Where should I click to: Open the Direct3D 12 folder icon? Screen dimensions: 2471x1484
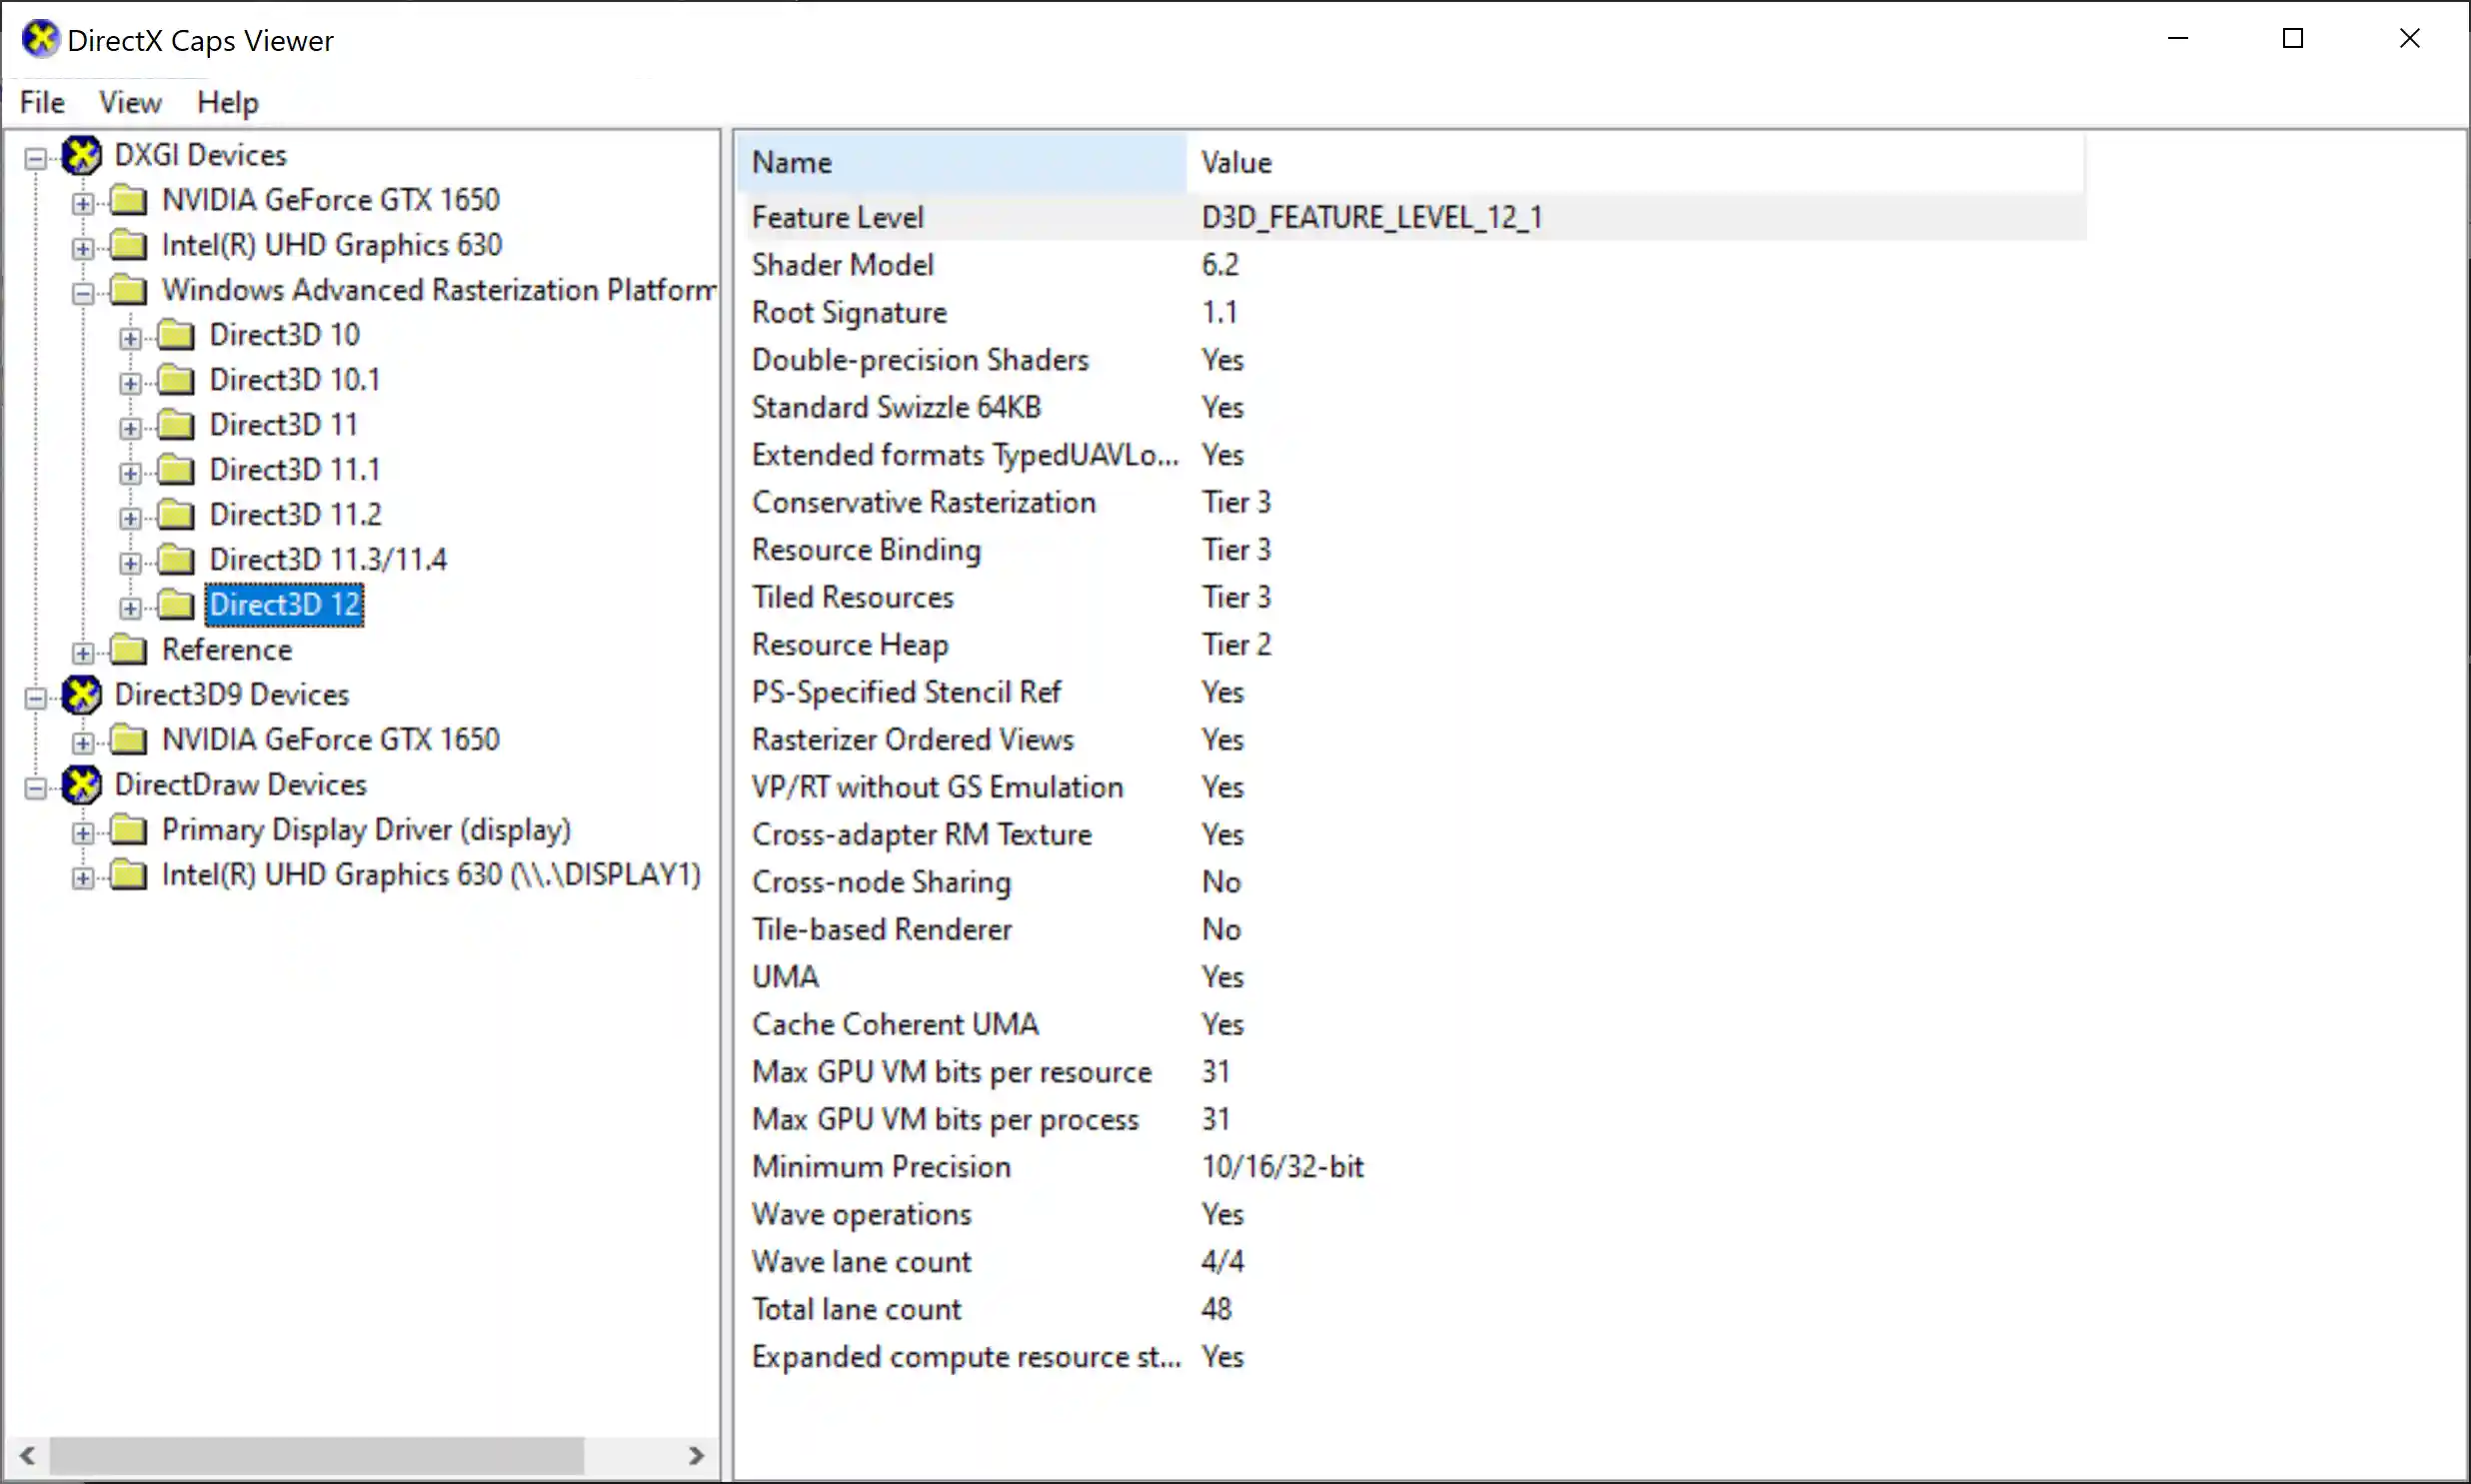tap(177, 605)
